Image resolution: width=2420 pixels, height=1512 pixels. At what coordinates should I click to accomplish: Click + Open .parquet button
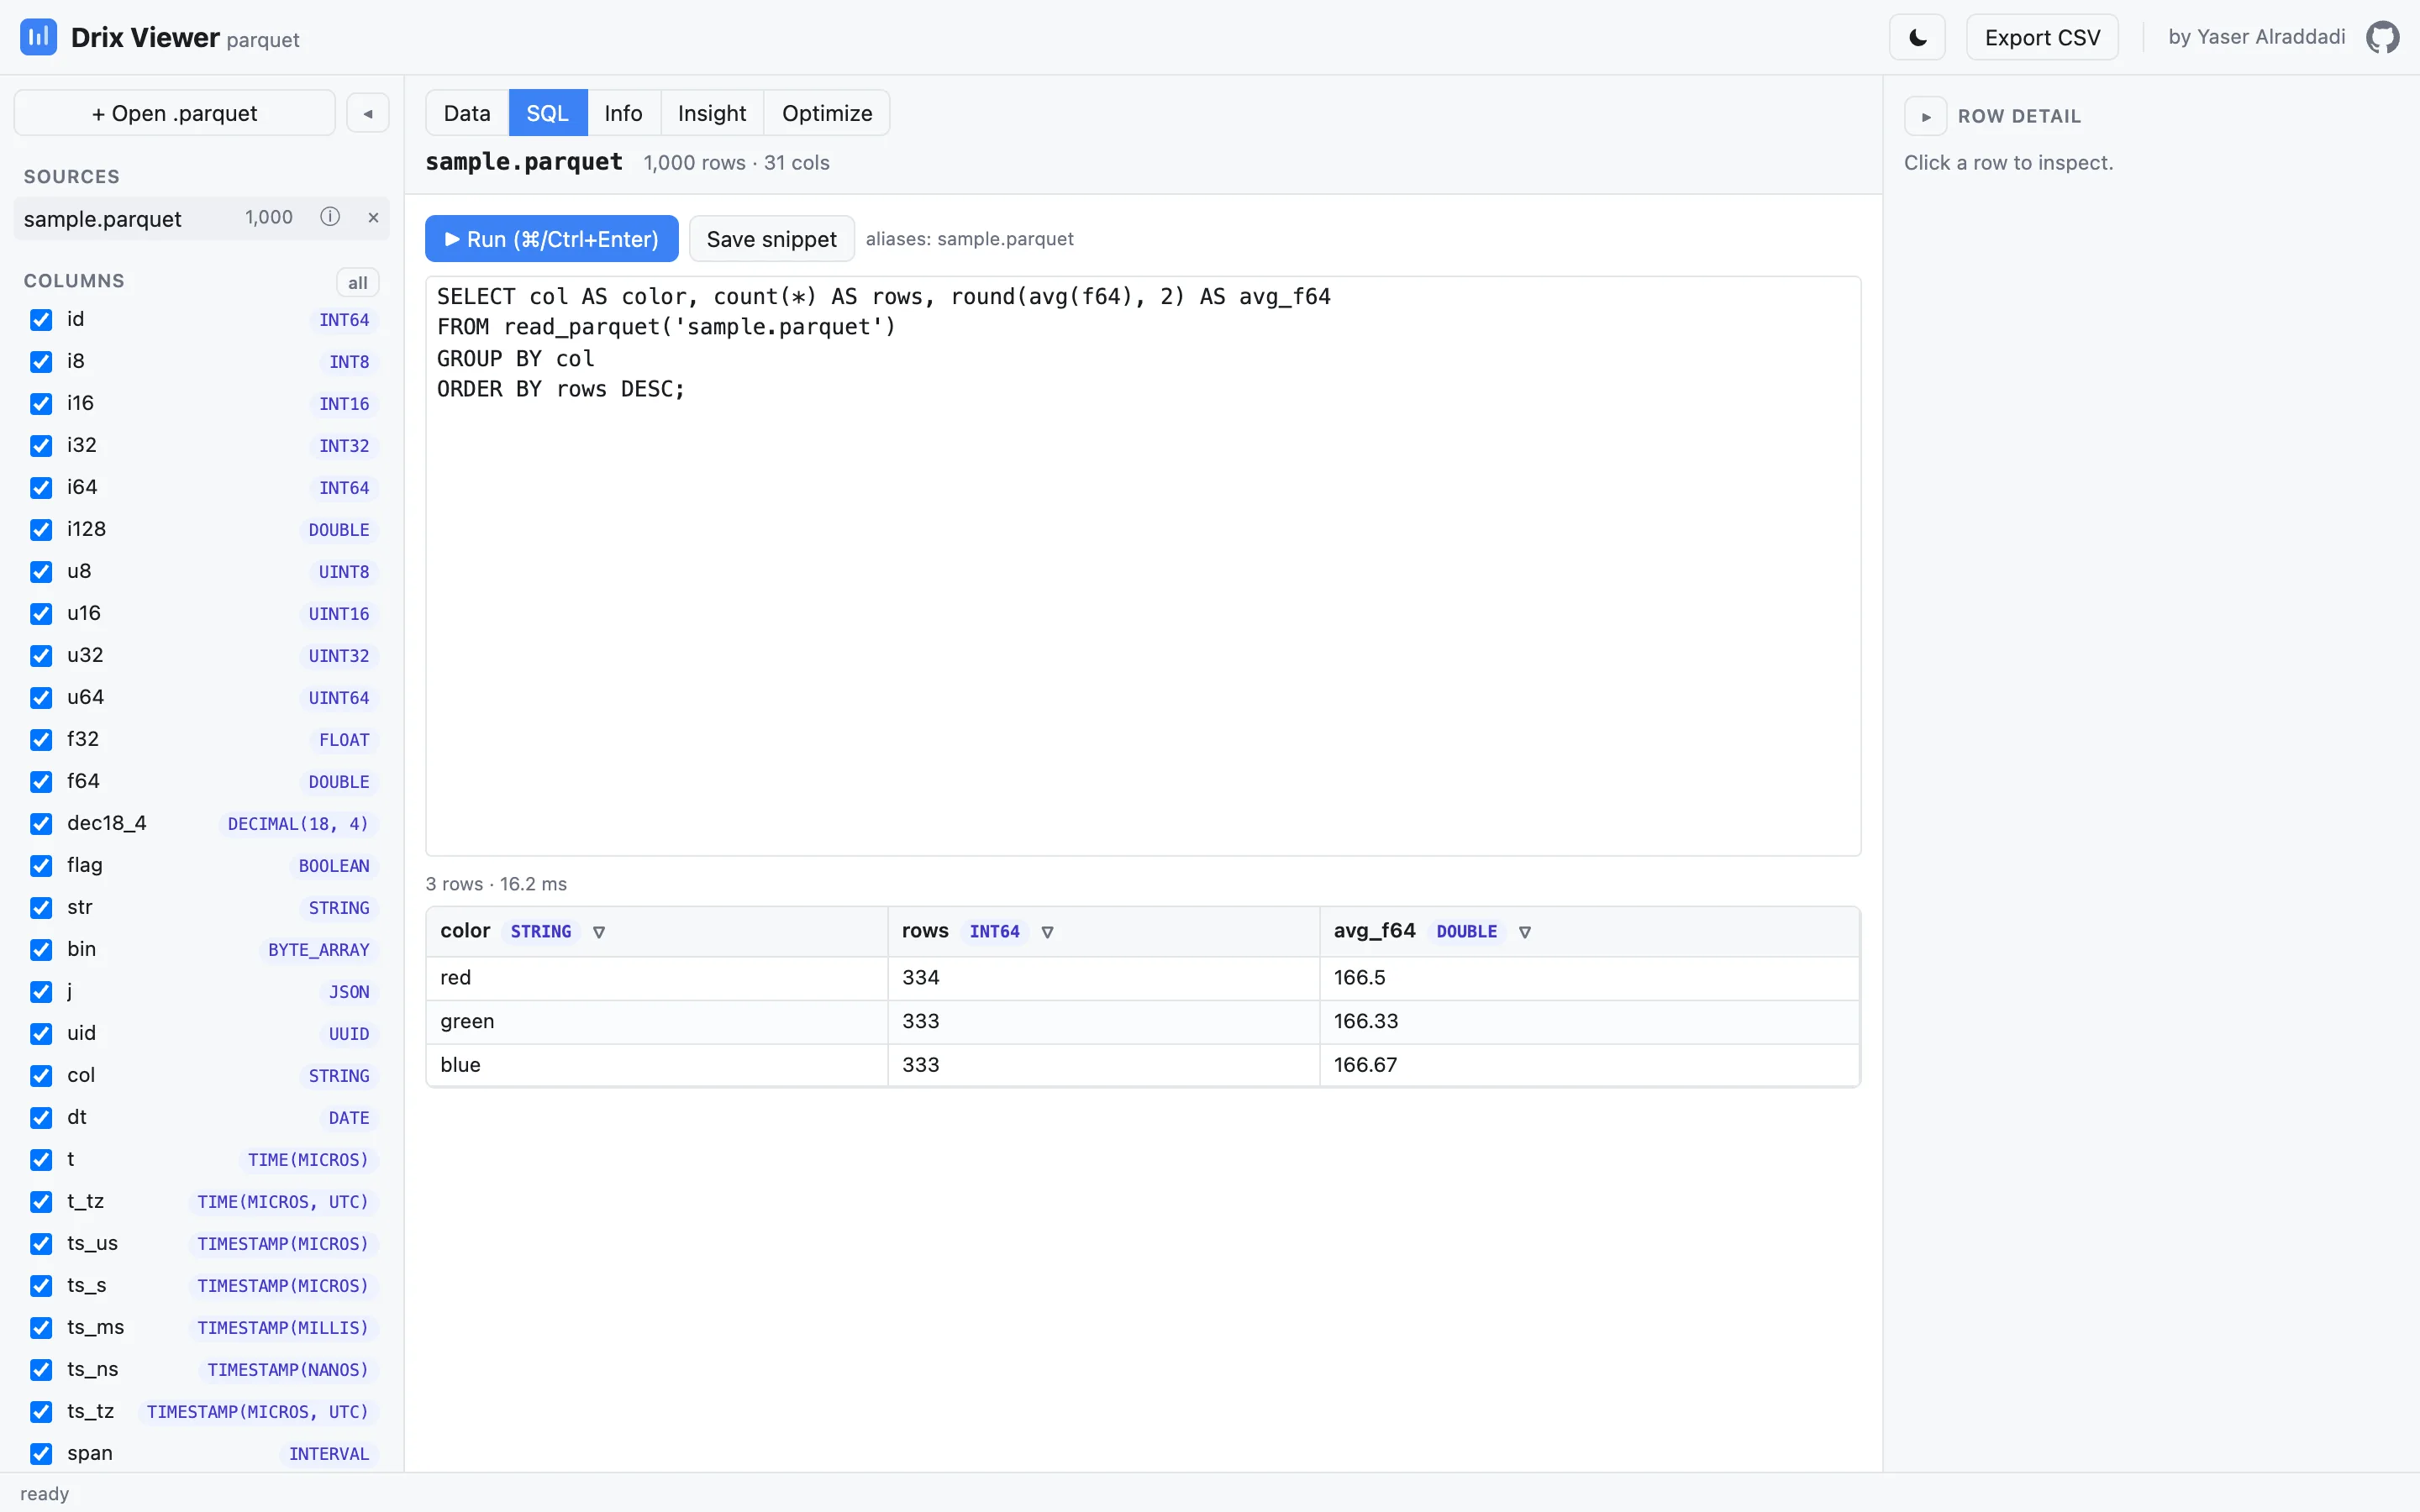(x=175, y=113)
